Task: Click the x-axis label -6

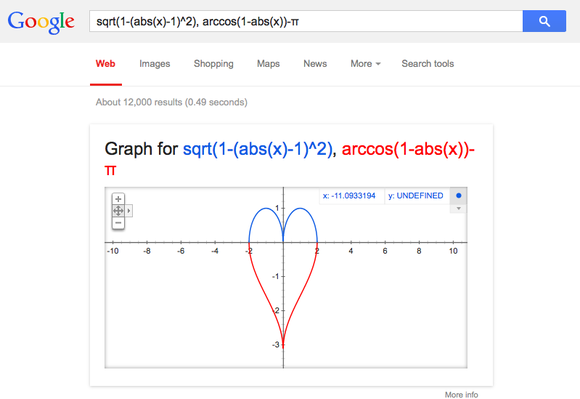Action: pyautogui.click(x=181, y=251)
